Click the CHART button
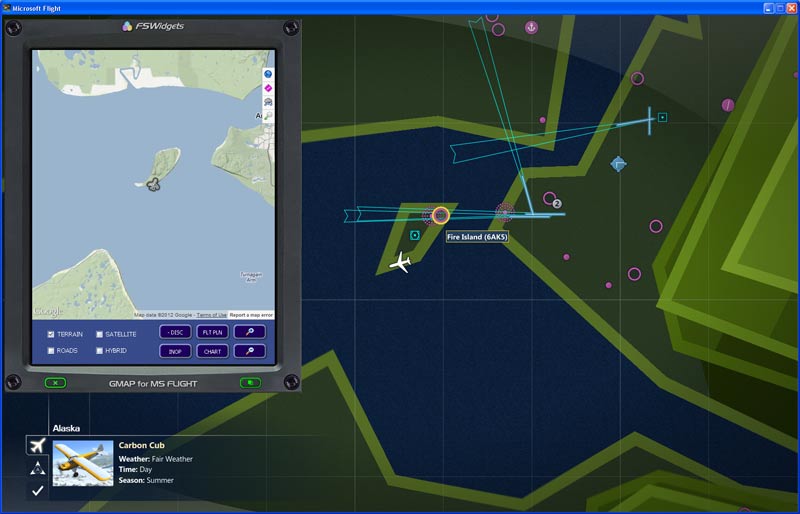 [212, 351]
